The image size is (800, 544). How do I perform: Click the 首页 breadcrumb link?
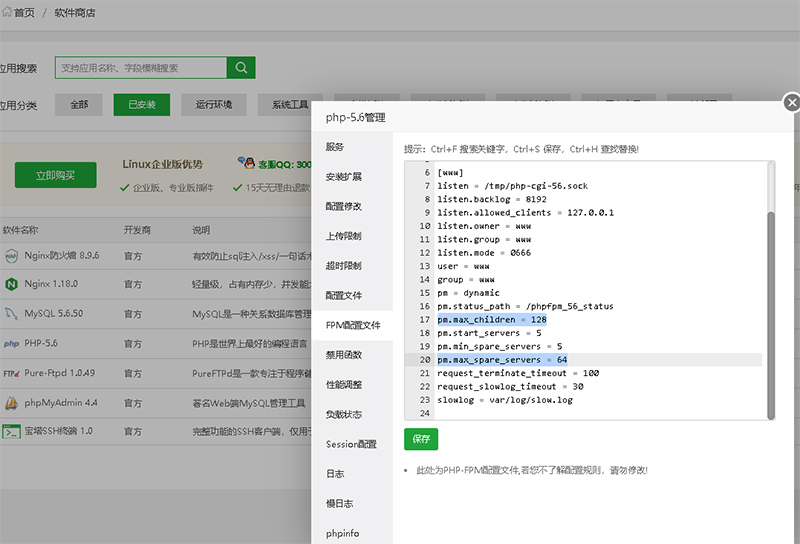[x=24, y=13]
